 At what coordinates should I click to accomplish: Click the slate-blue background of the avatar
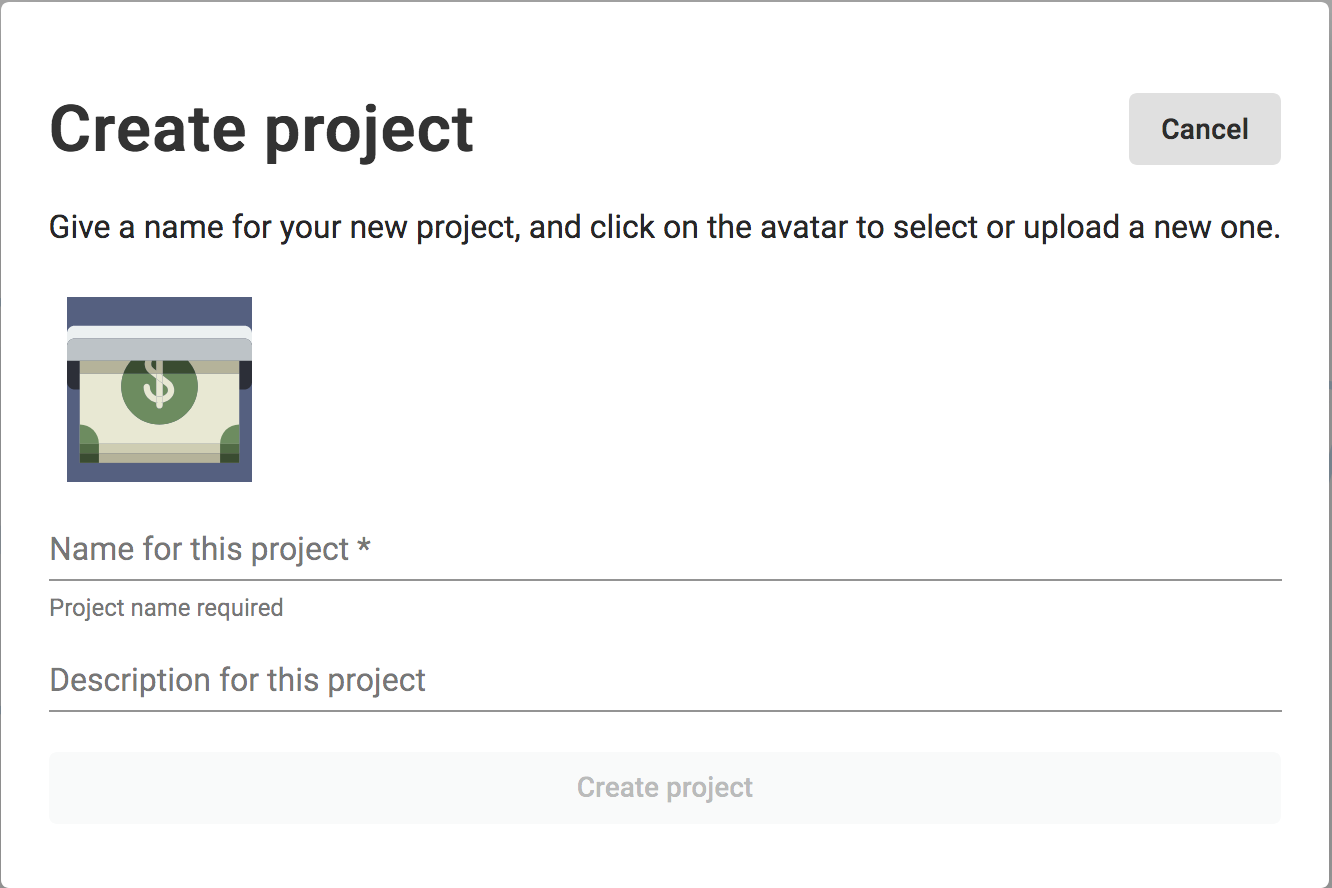coord(159,311)
